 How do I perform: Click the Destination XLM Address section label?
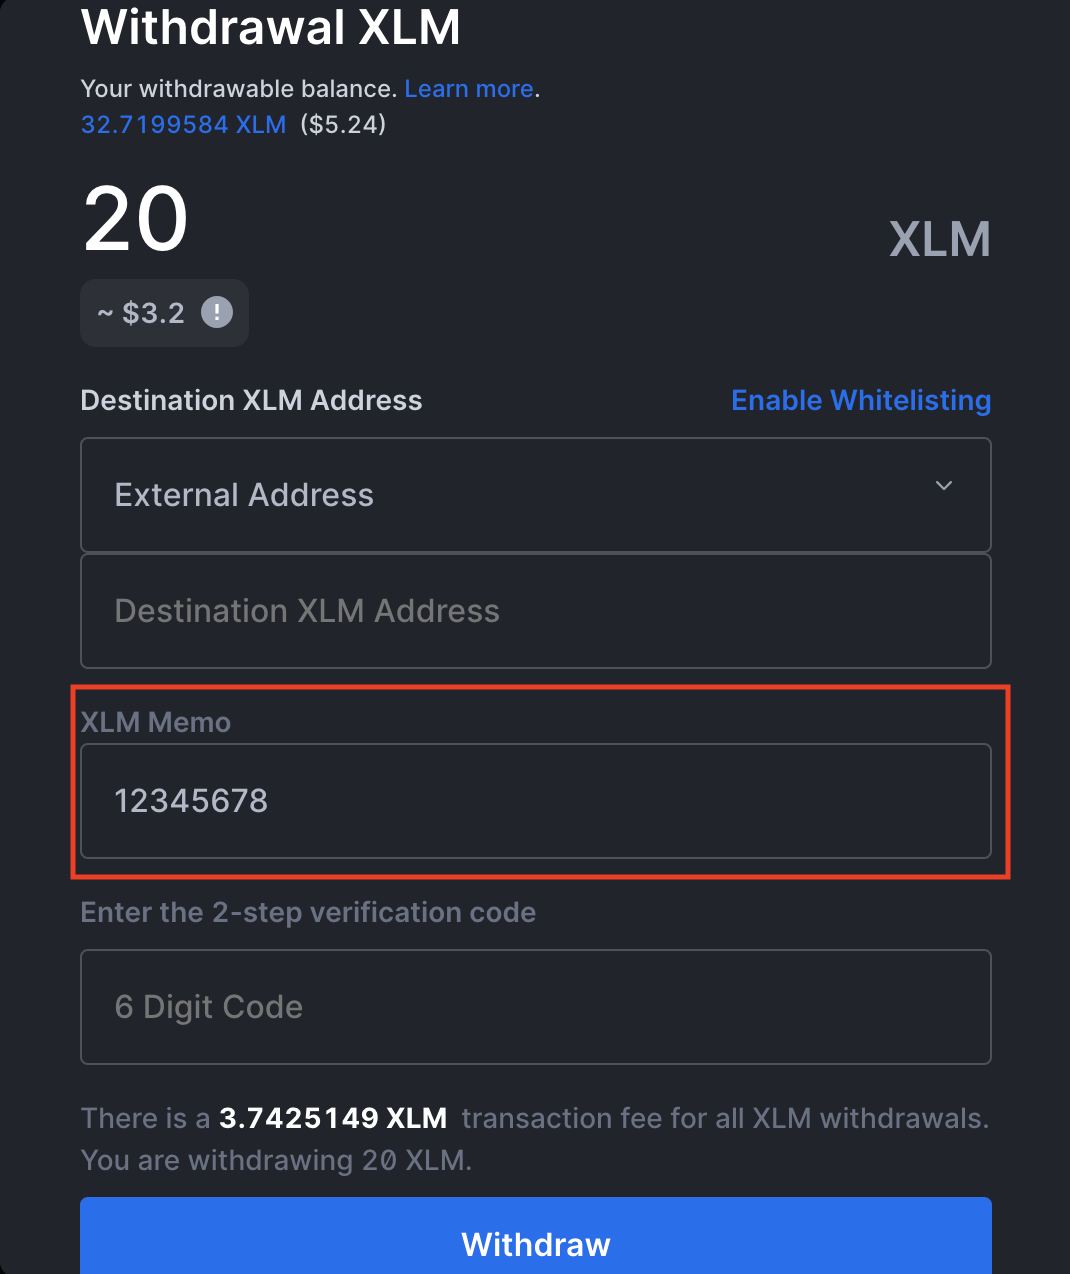coord(251,400)
